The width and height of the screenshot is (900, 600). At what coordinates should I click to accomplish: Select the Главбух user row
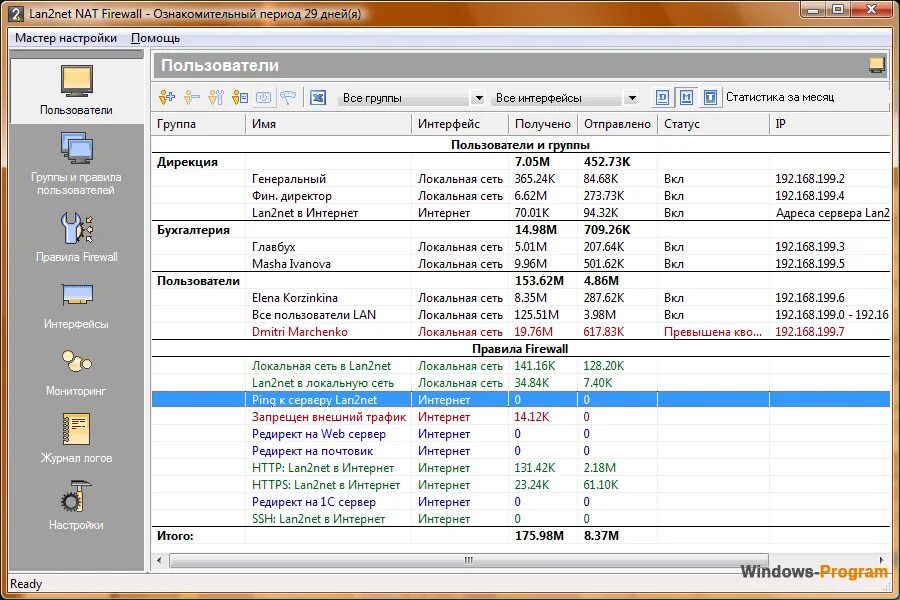(521, 247)
